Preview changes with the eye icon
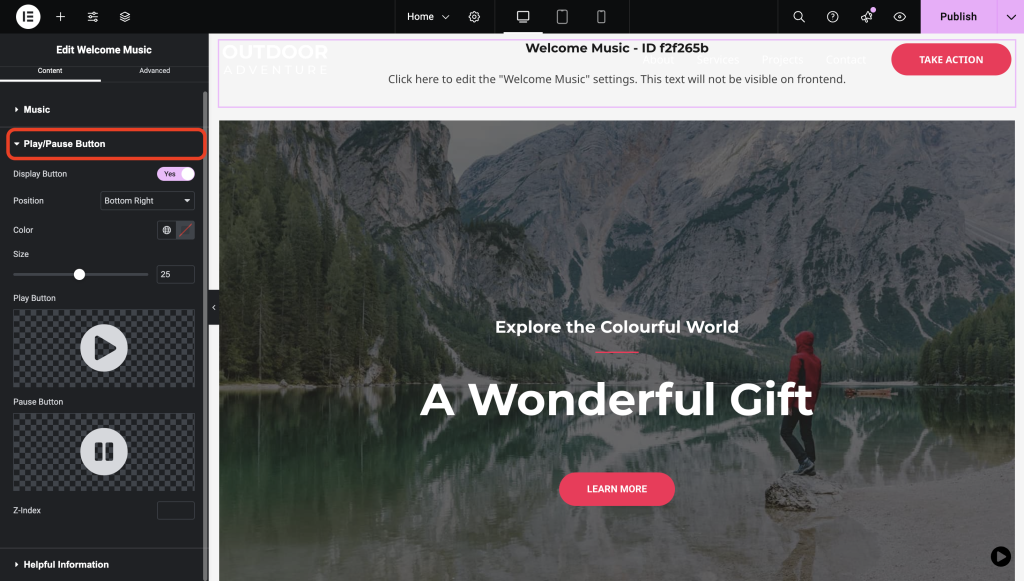1024x581 pixels. pos(899,16)
